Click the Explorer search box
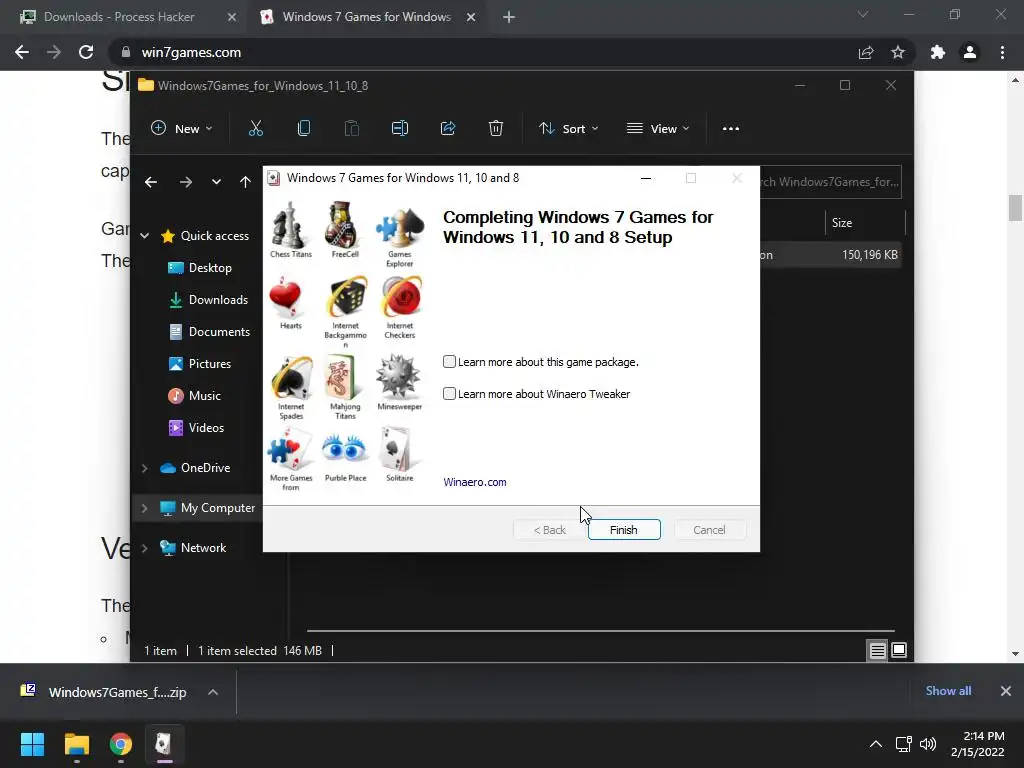1024x768 pixels. click(x=831, y=182)
